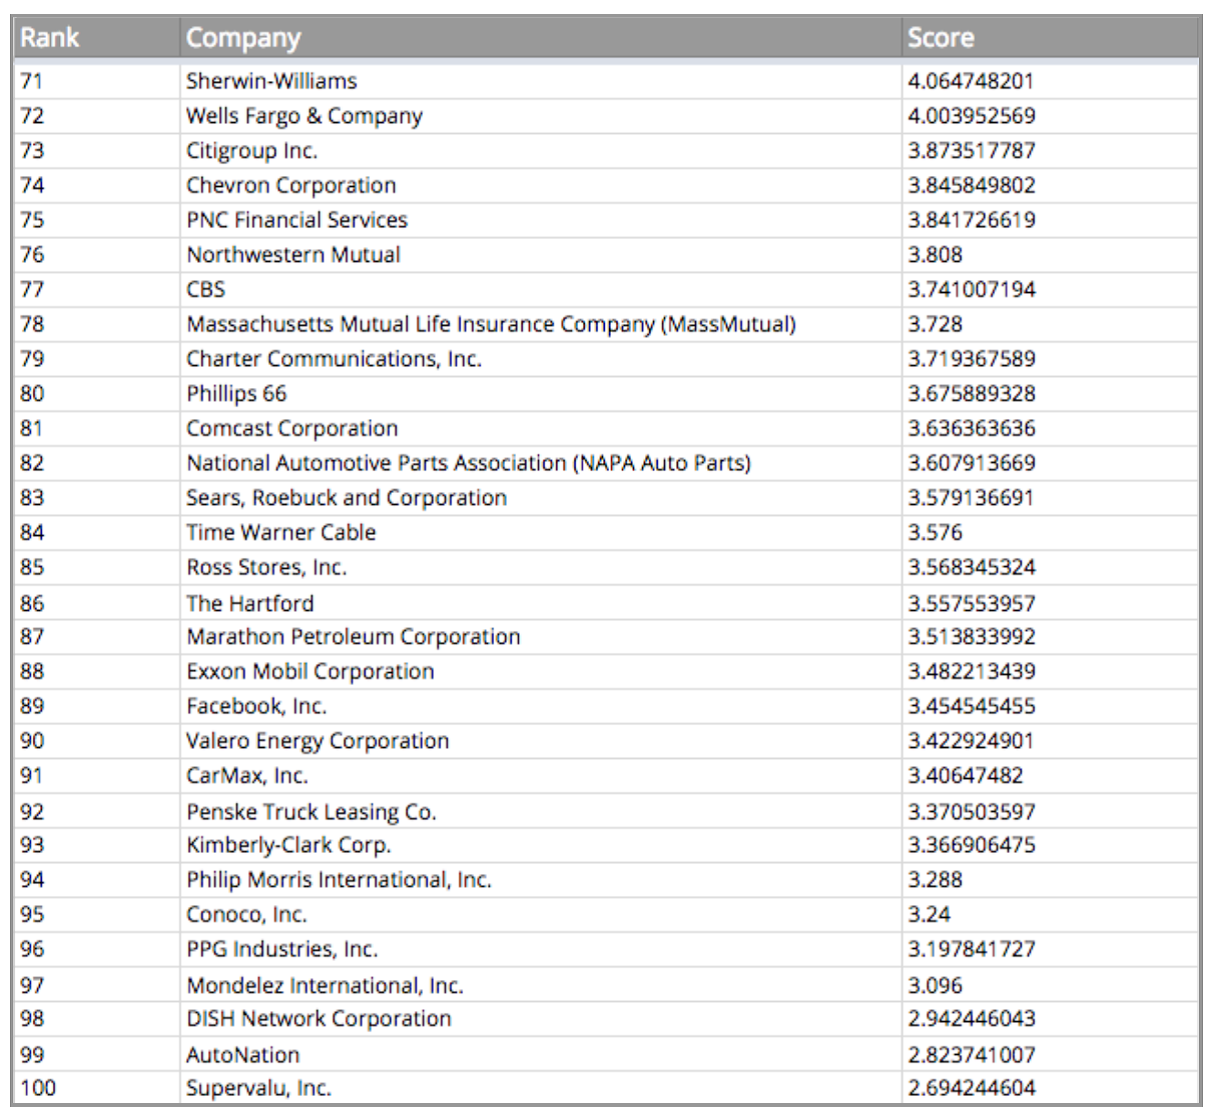
Task: Select the Exxon Mobil Corporation cell
Action: click(x=541, y=672)
